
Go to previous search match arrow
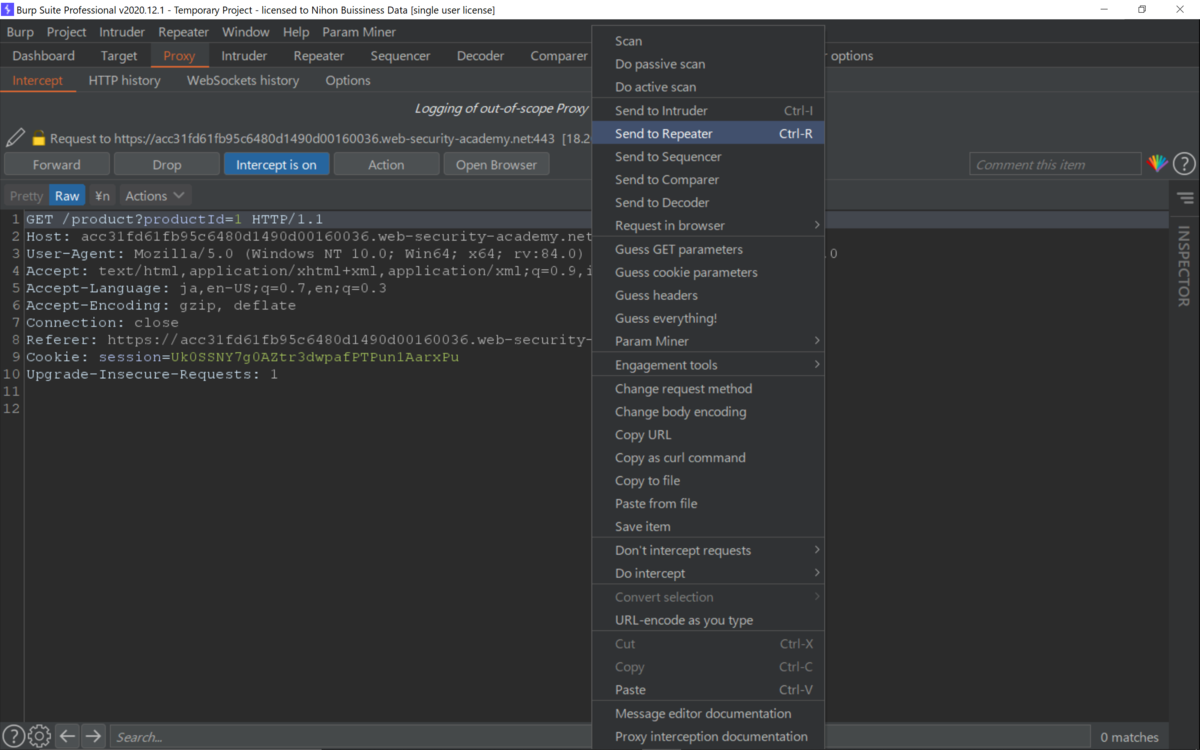click(67, 736)
